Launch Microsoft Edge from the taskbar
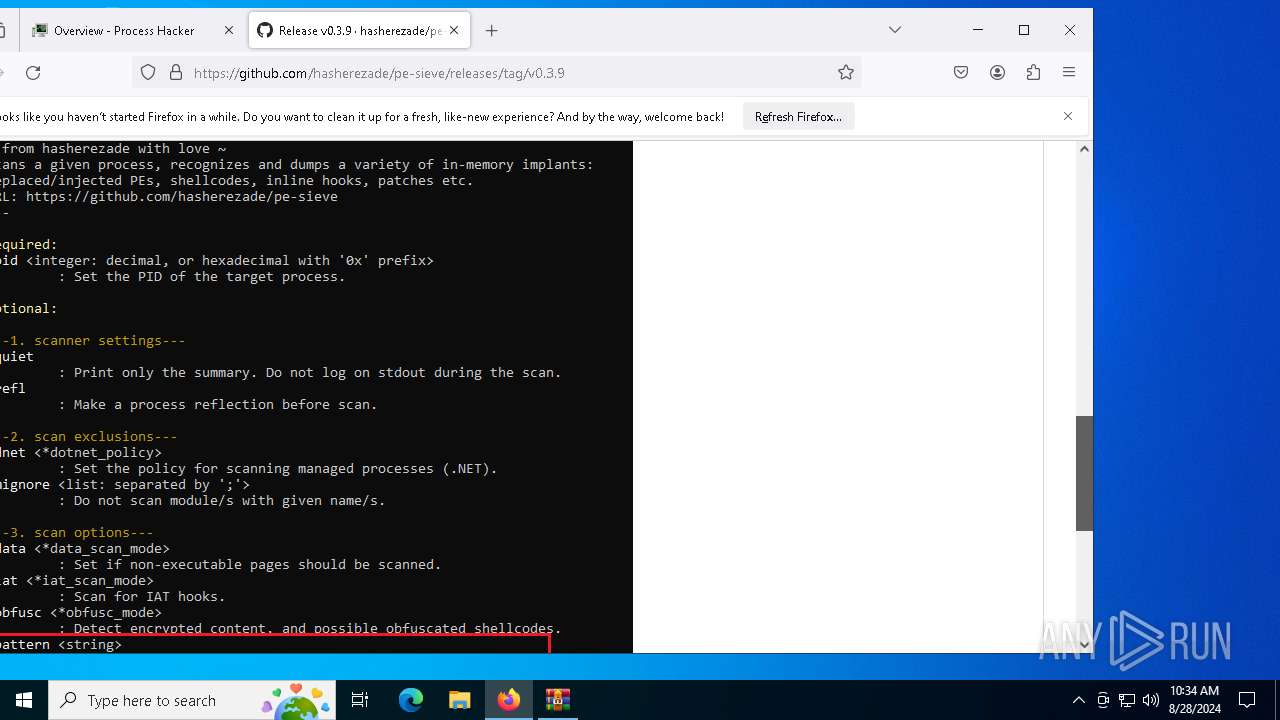1280x720 pixels. pos(411,700)
